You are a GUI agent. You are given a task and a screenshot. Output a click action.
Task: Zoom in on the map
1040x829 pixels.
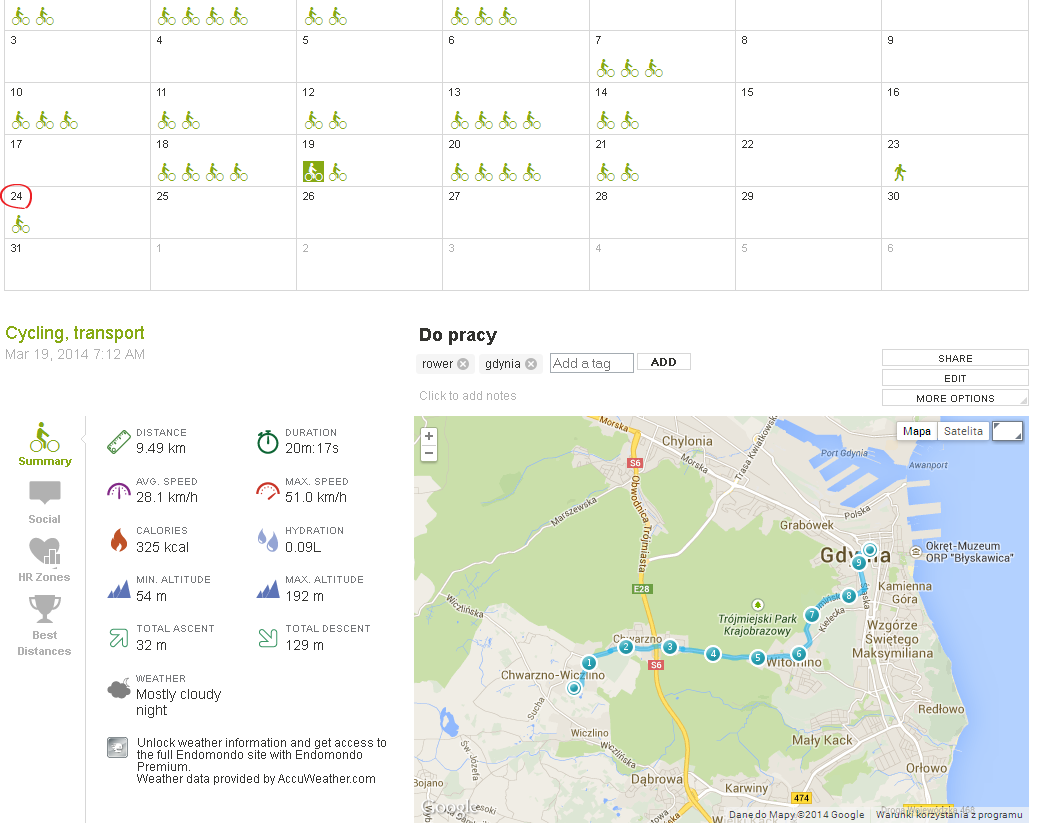click(429, 437)
